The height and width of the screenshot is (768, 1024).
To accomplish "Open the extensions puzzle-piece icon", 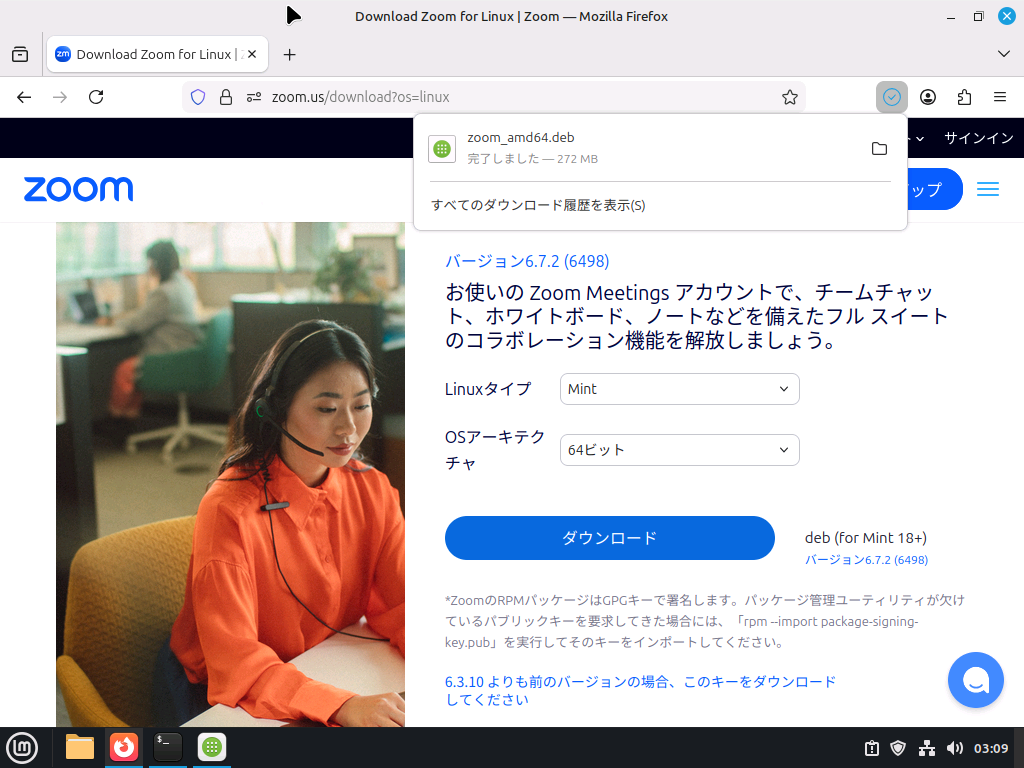I will [x=964, y=97].
